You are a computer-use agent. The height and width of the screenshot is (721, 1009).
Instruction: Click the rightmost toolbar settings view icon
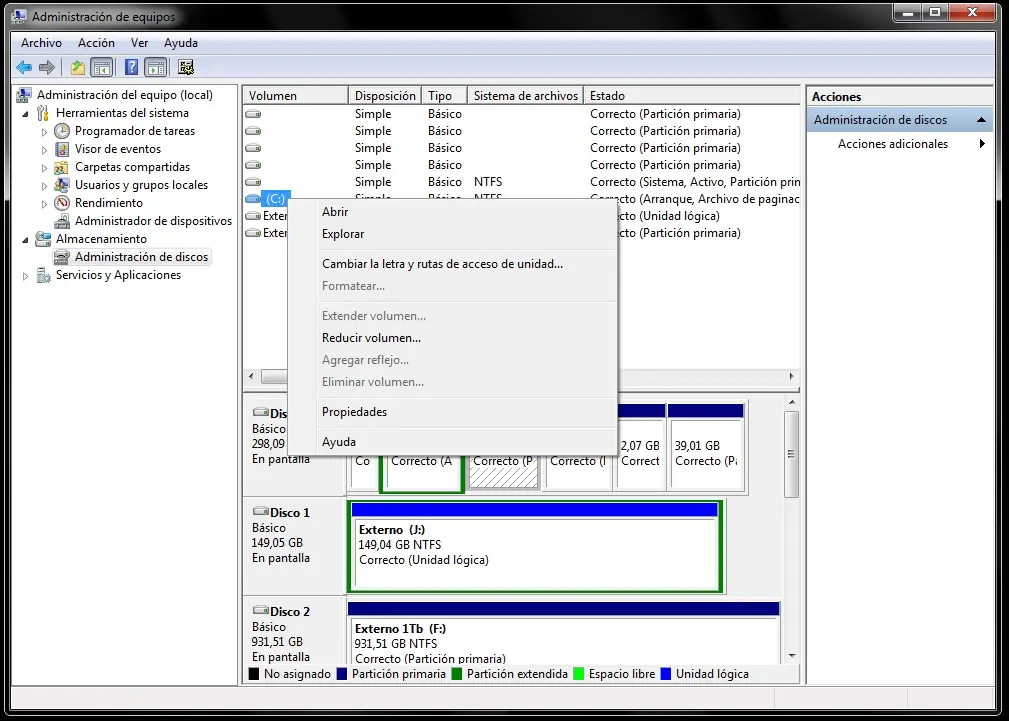(x=186, y=67)
